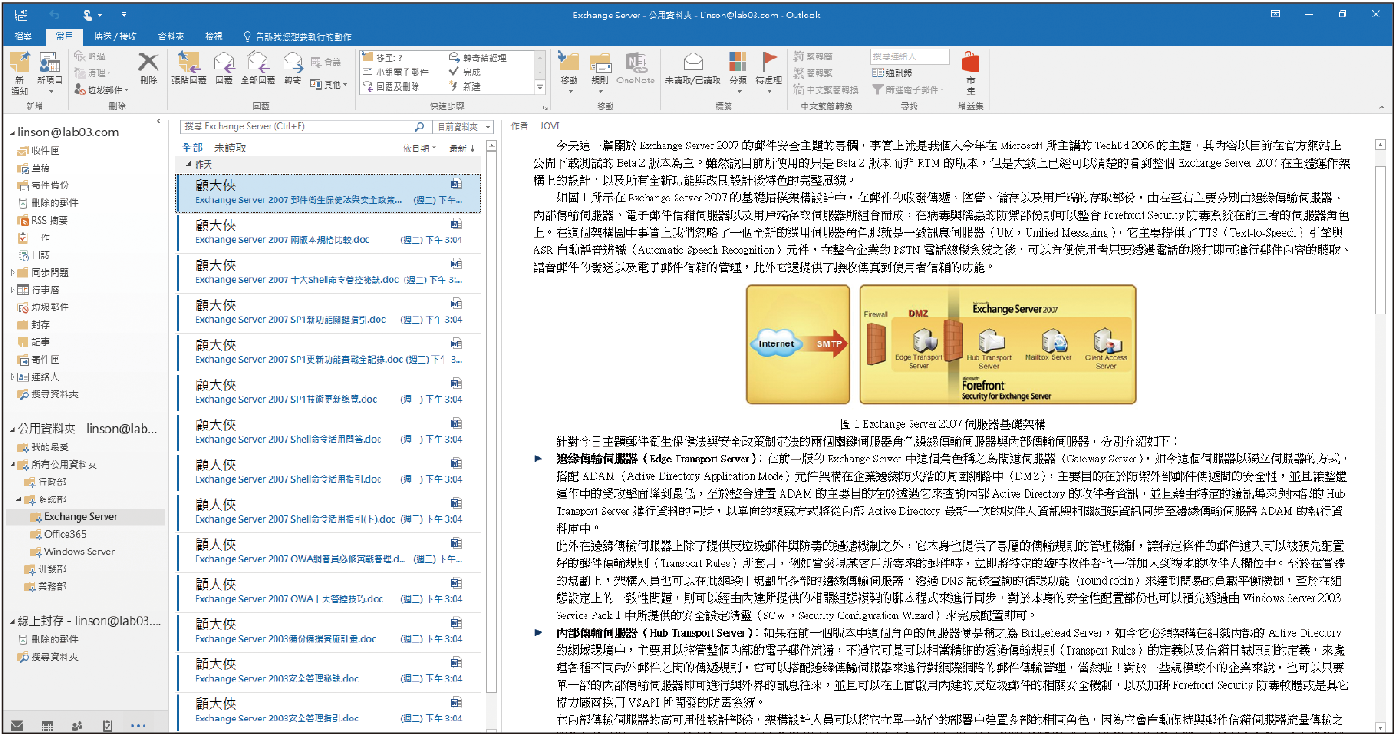1397x738 pixels.
Task: Open message 'Exchange Server 2007 兩版本規格比較.doc'
Action: click(x=328, y=233)
